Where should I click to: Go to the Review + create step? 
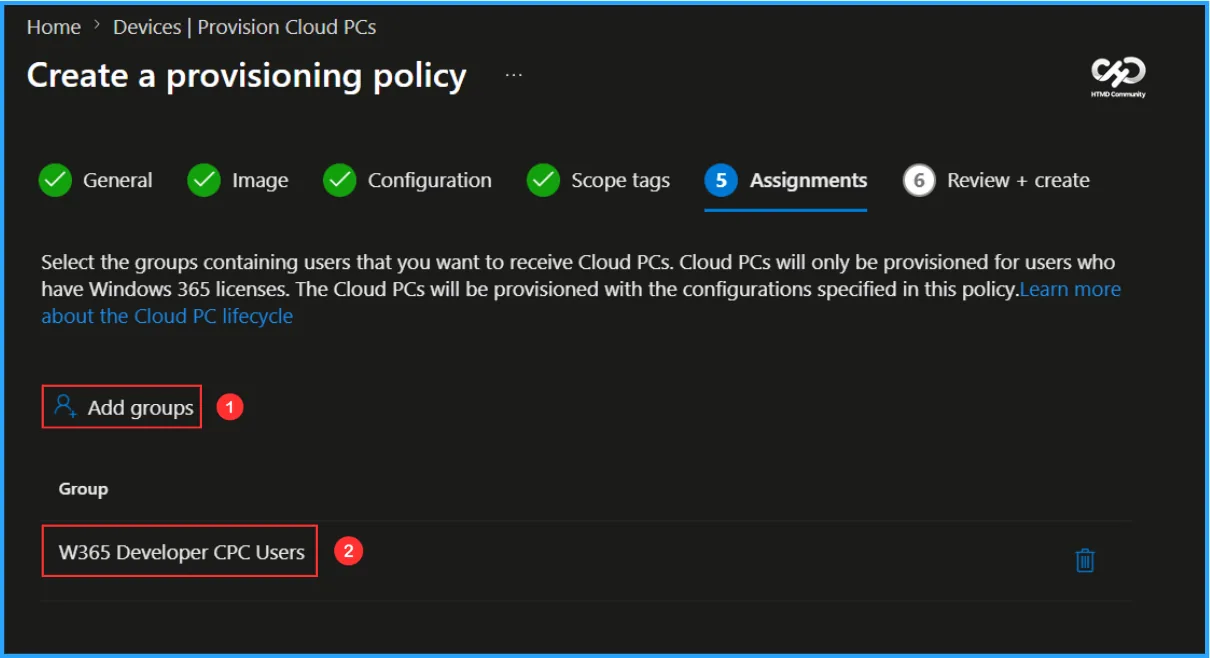[996, 181]
